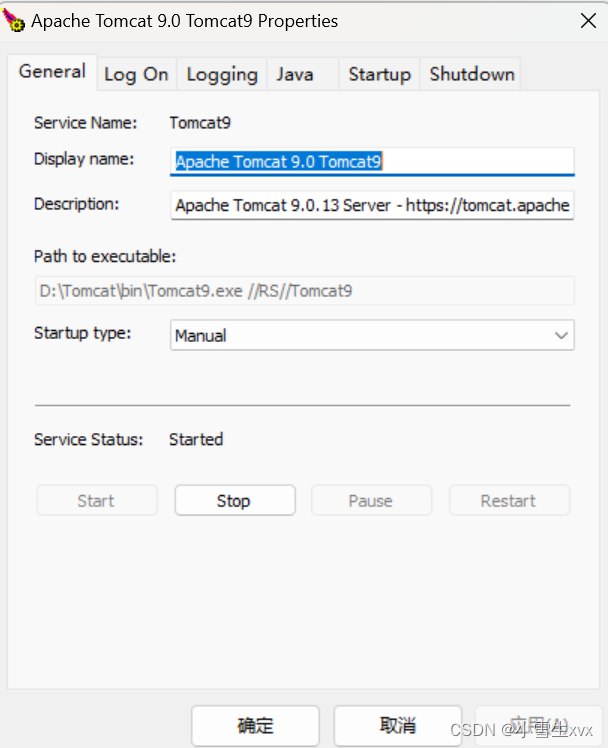Viewport: 608px width, 748px height.
Task: Click the 'Started' service status text
Action: pos(196,439)
